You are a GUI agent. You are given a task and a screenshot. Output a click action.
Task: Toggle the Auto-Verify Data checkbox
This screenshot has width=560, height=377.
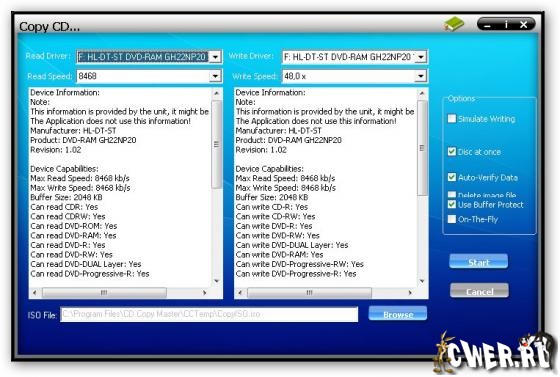tap(452, 177)
